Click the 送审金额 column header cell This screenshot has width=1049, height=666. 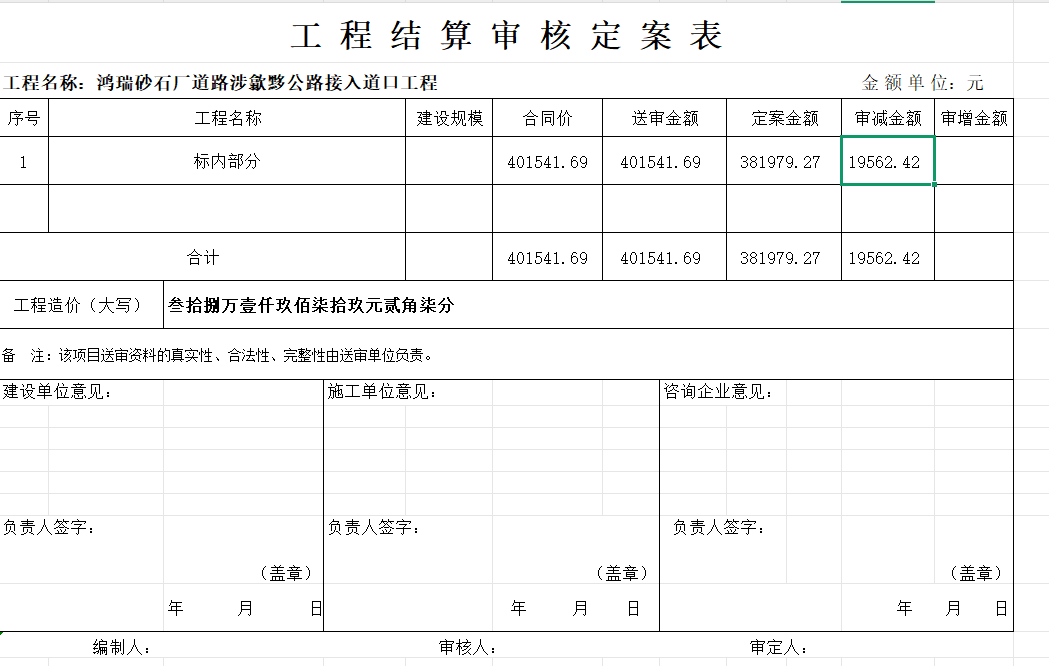point(664,117)
